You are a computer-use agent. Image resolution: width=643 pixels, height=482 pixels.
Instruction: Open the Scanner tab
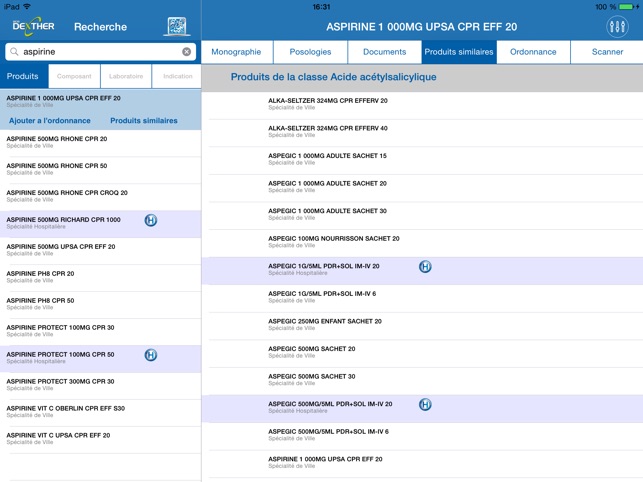point(607,52)
